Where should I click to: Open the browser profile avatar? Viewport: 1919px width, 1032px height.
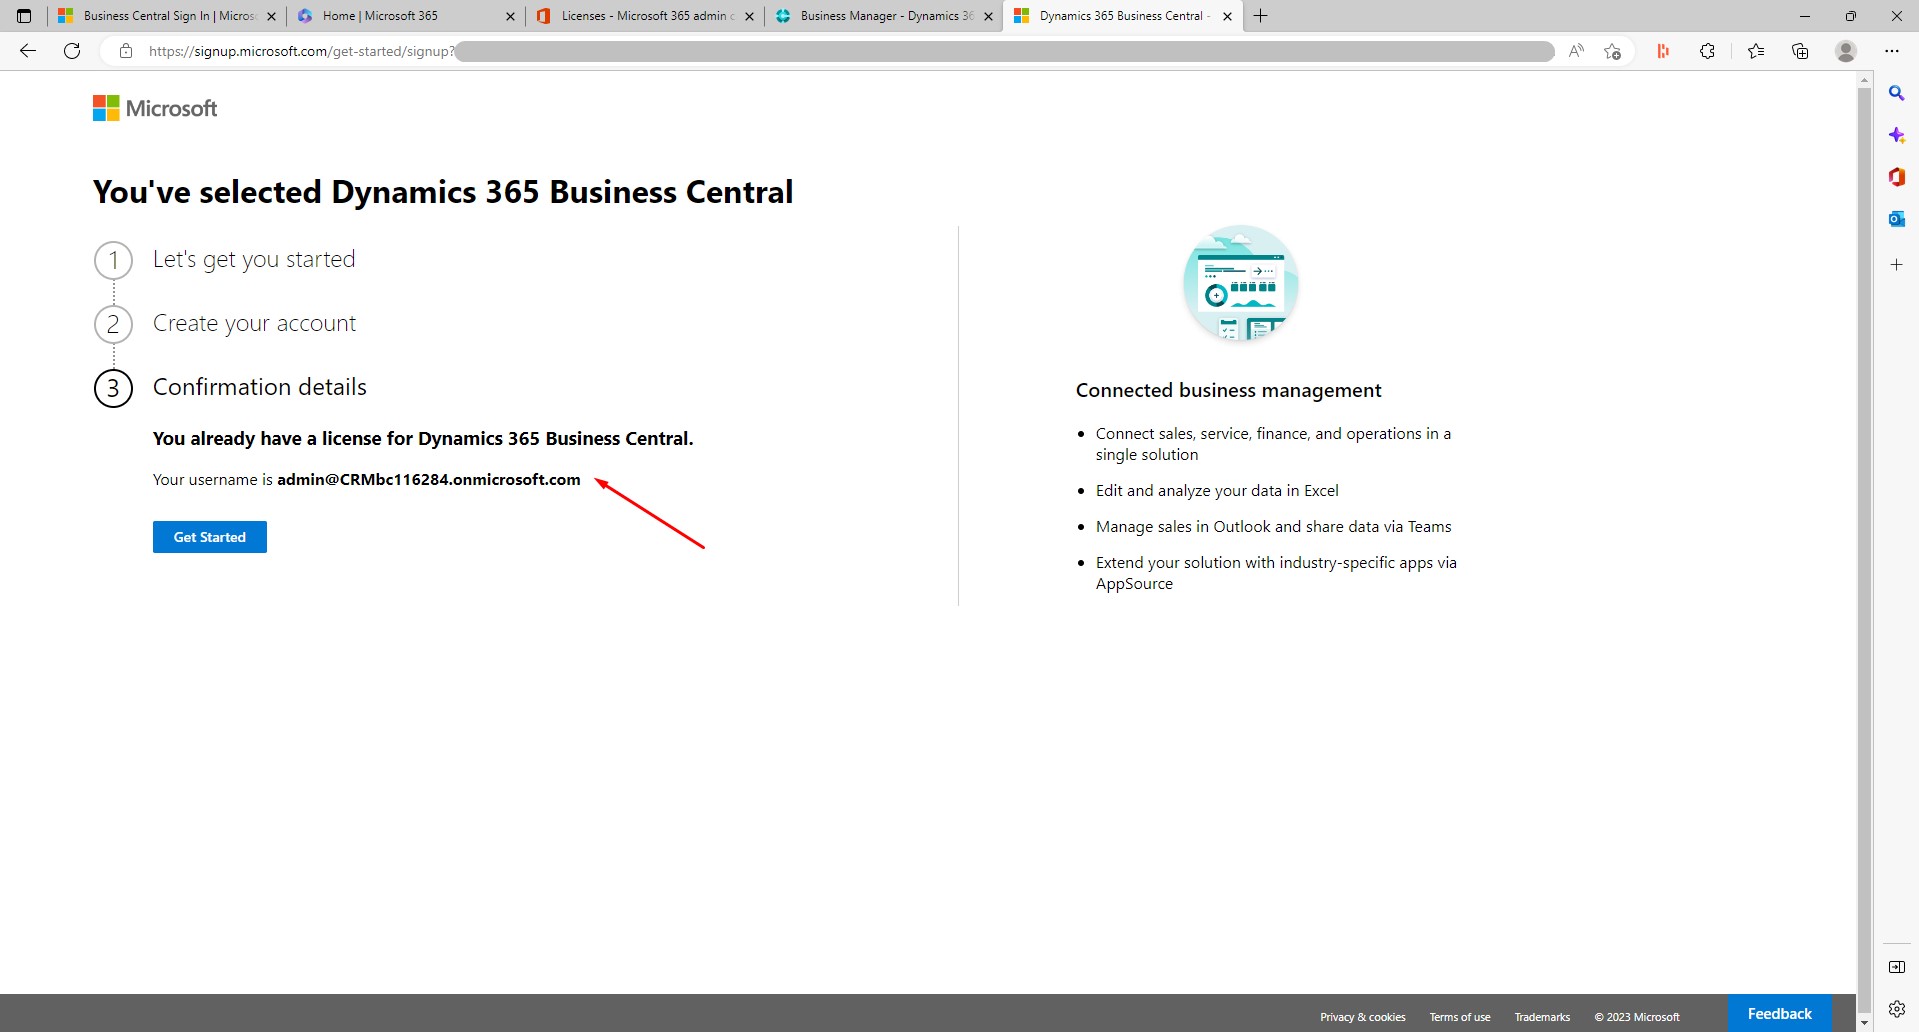pos(1846,51)
